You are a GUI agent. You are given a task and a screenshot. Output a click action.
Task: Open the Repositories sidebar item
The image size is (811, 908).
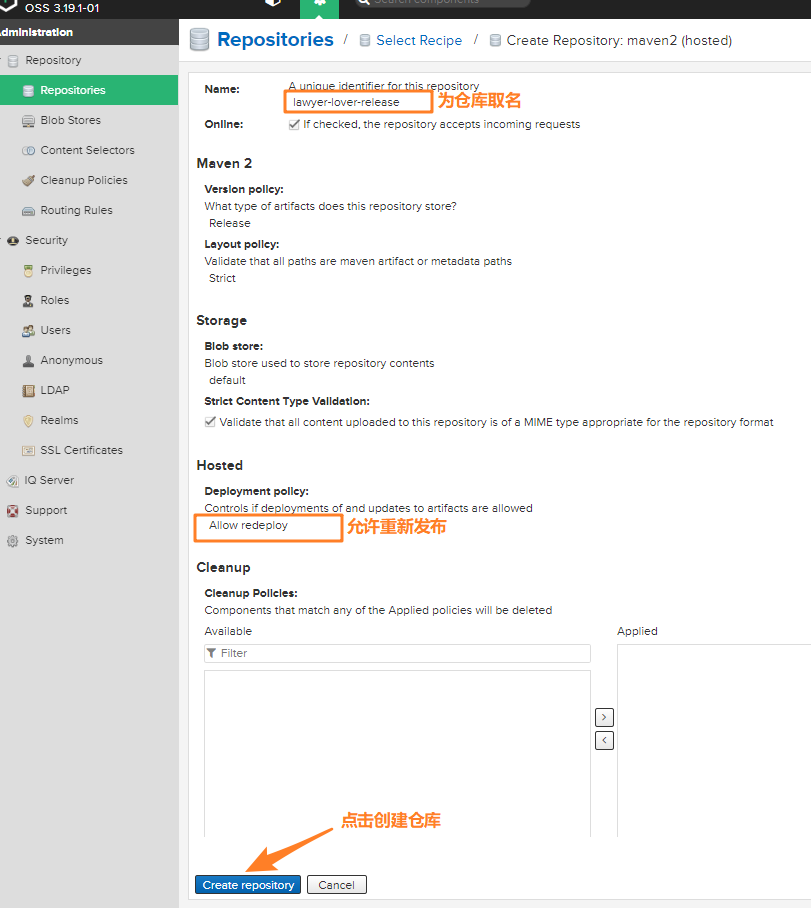pos(89,90)
